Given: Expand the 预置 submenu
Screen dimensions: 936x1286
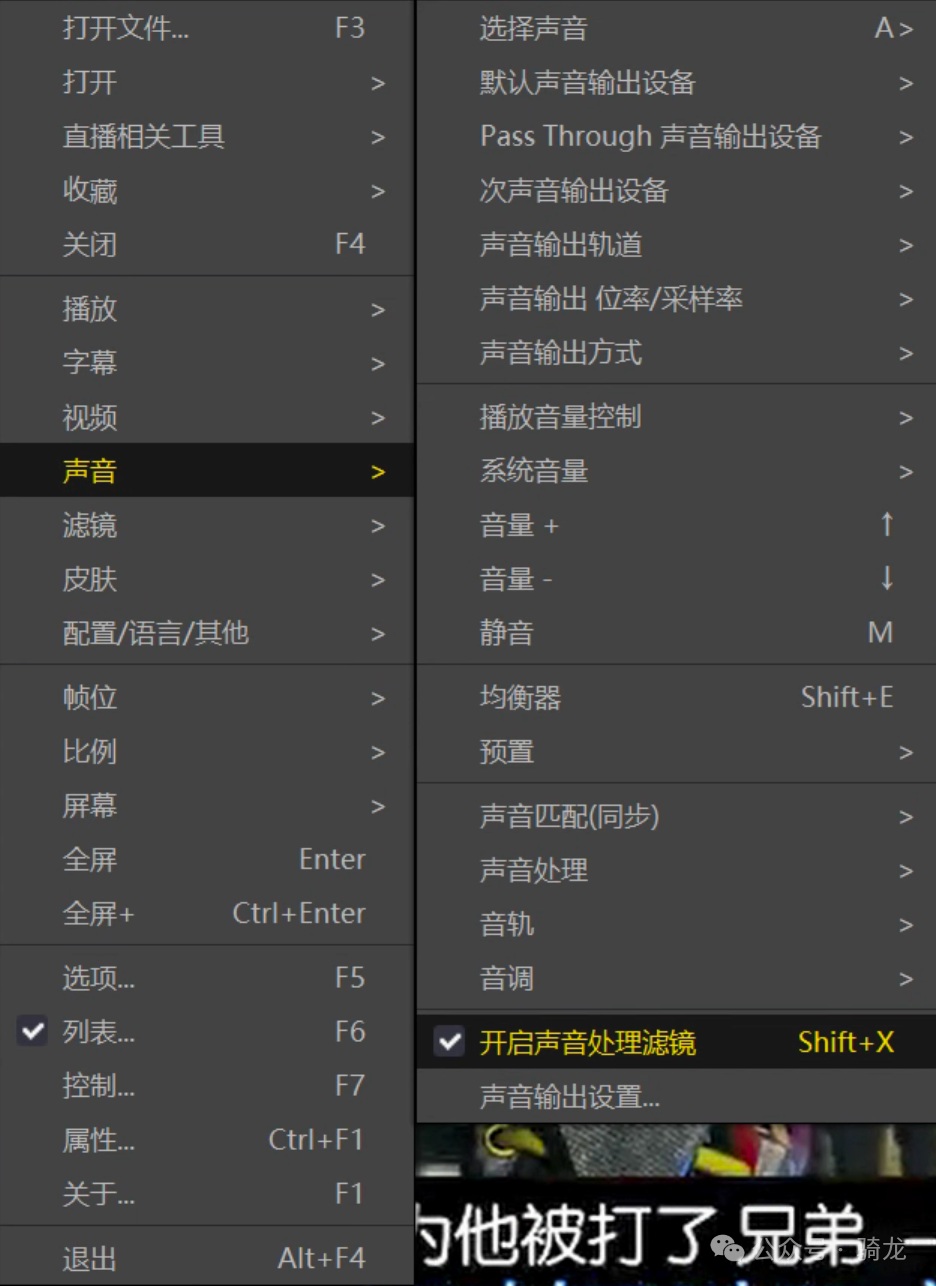Looking at the screenshot, I should tap(508, 752).
